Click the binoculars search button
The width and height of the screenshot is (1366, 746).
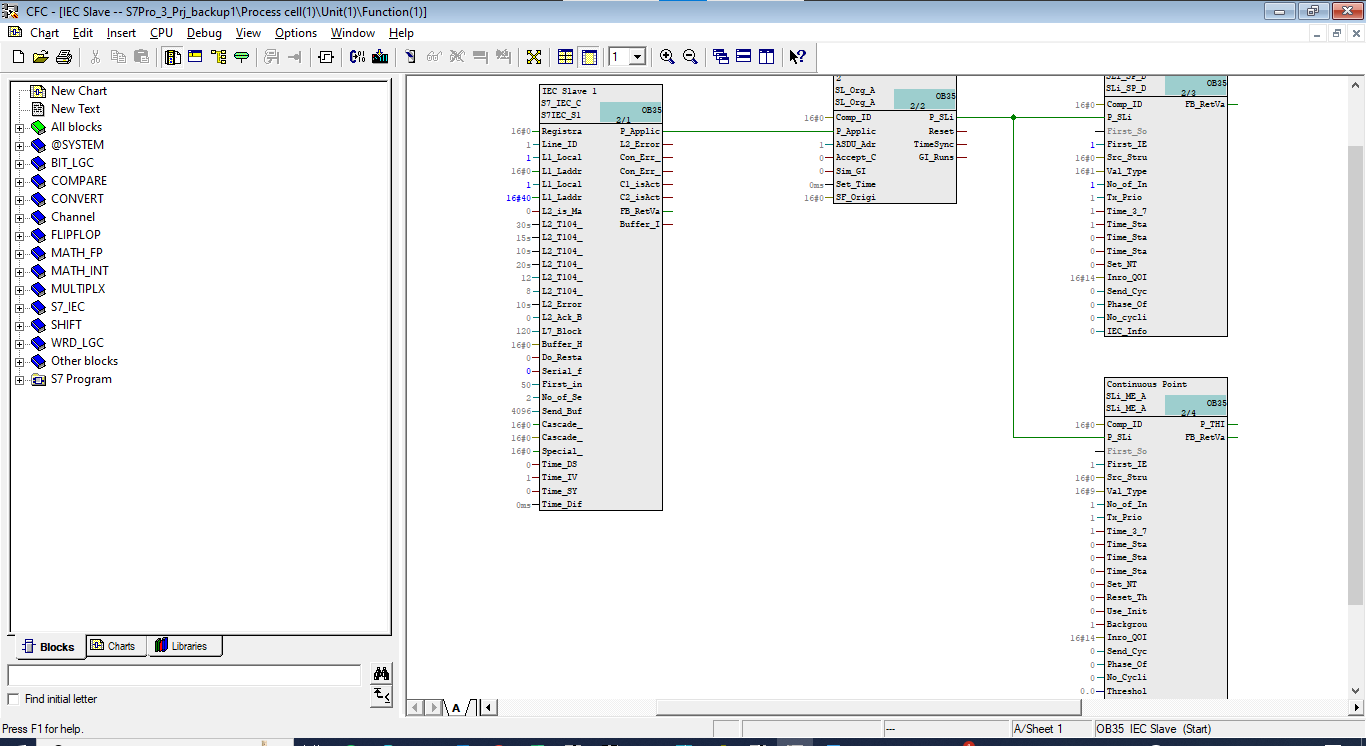click(381, 673)
